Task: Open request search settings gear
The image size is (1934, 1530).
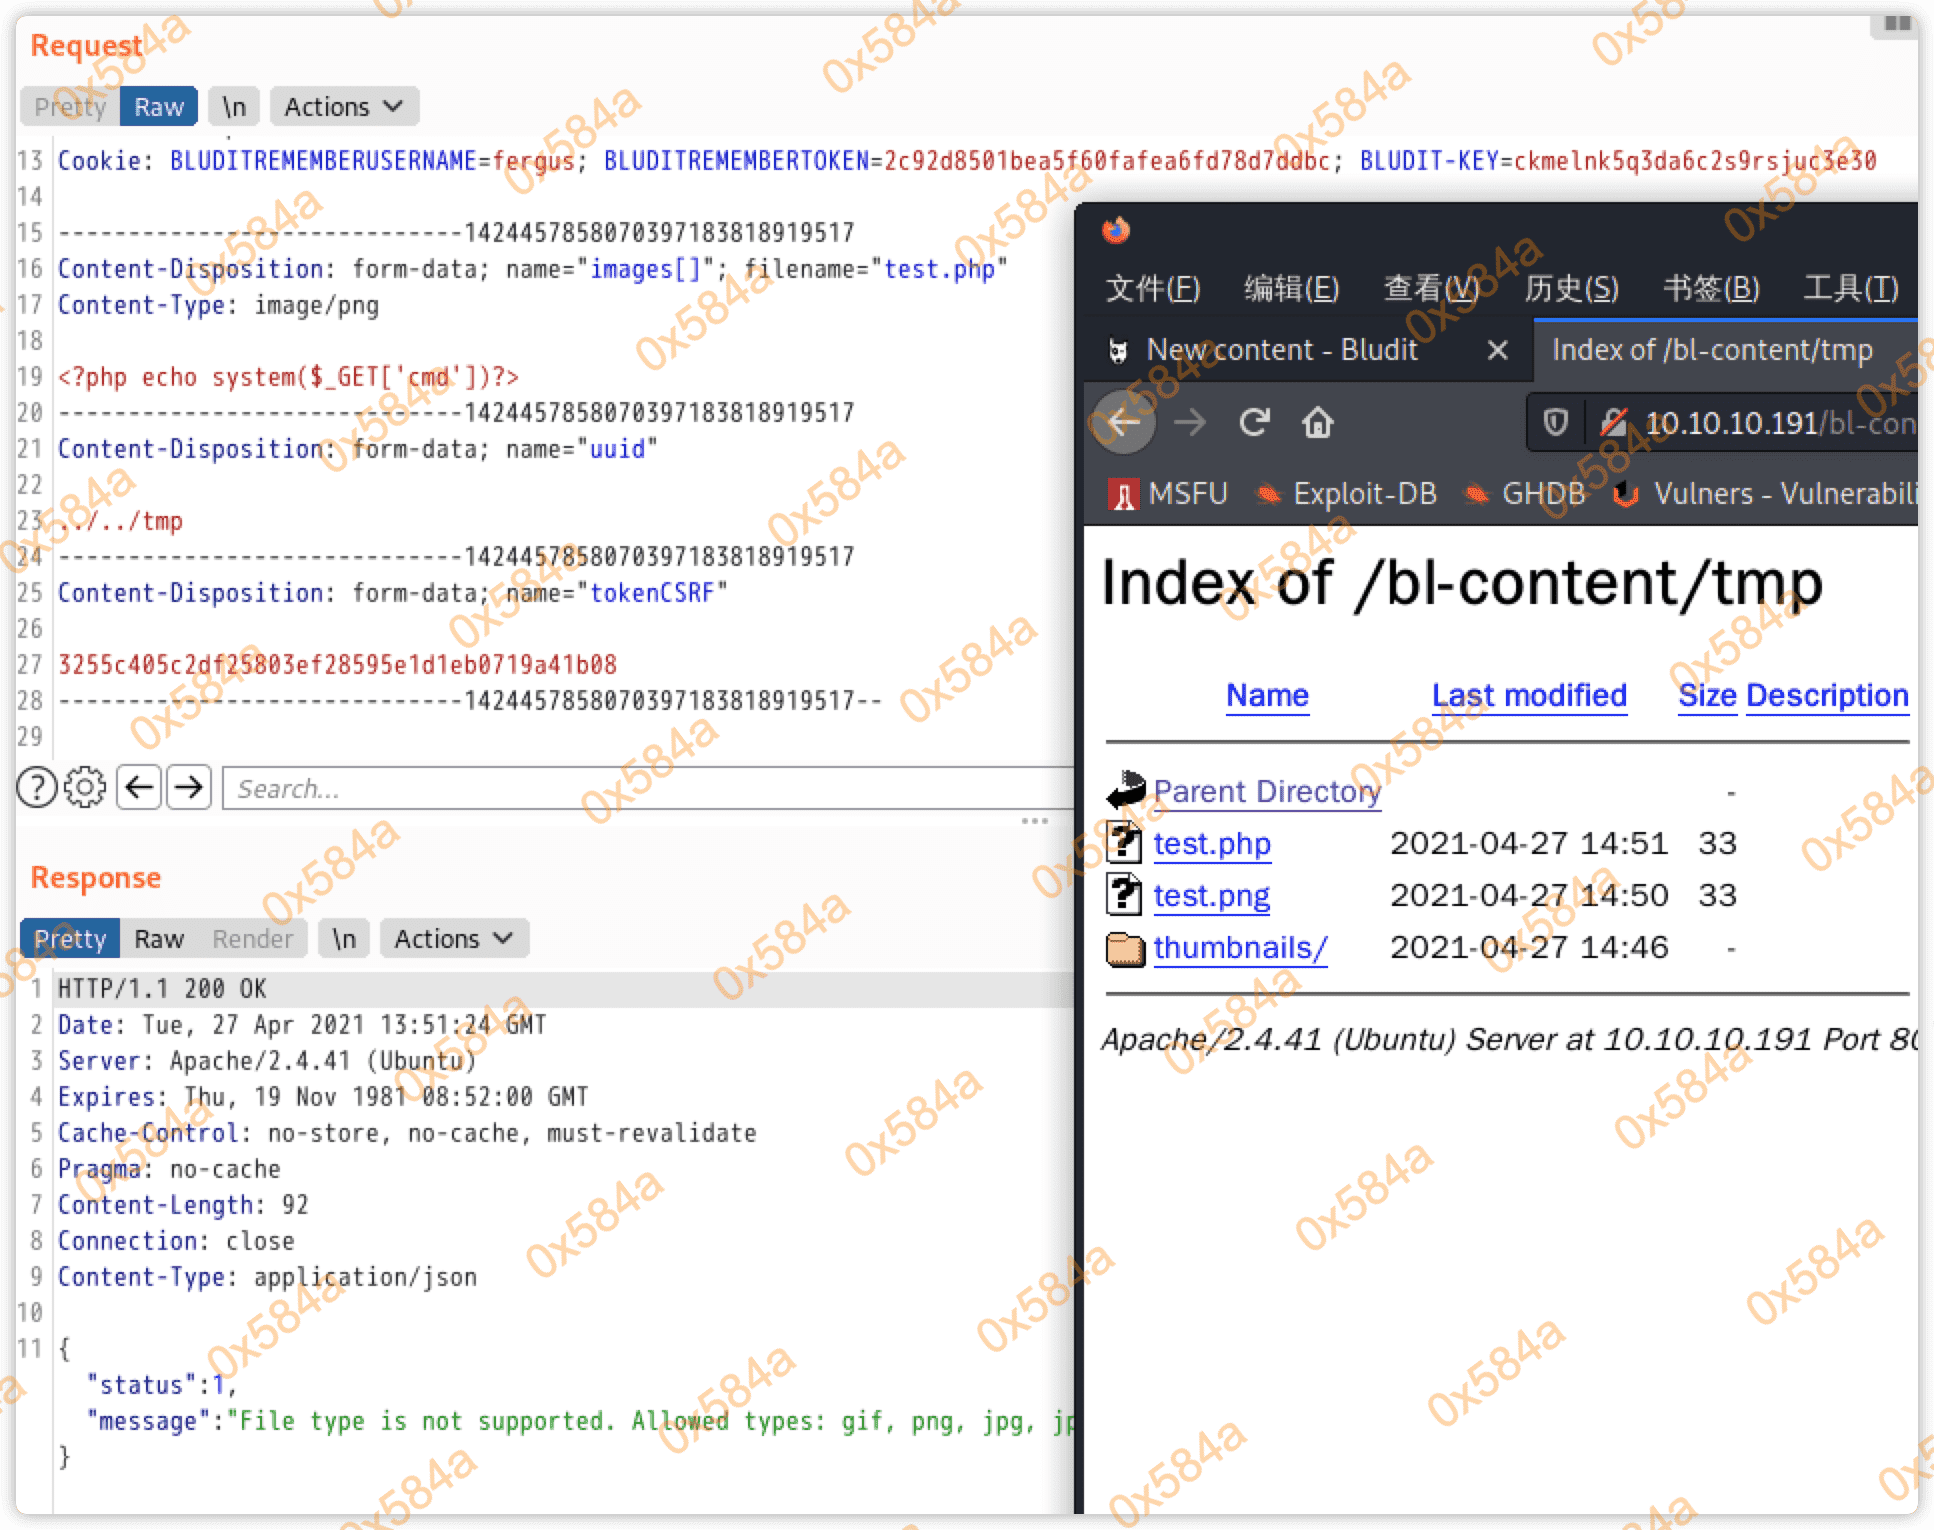Action: pyautogui.click(x=85, y=788)
